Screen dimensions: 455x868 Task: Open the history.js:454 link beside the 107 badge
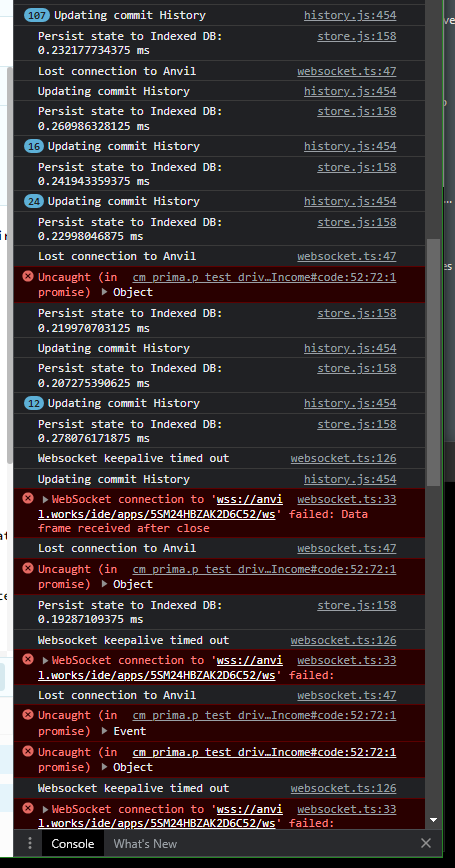pos(350,16)
